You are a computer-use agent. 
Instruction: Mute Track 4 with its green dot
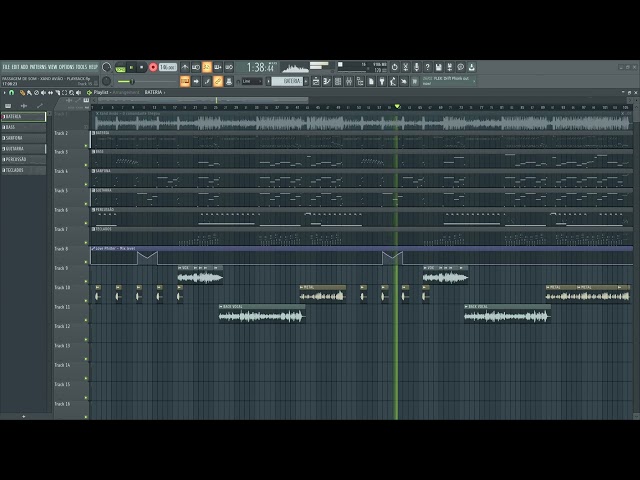point(86,184)
